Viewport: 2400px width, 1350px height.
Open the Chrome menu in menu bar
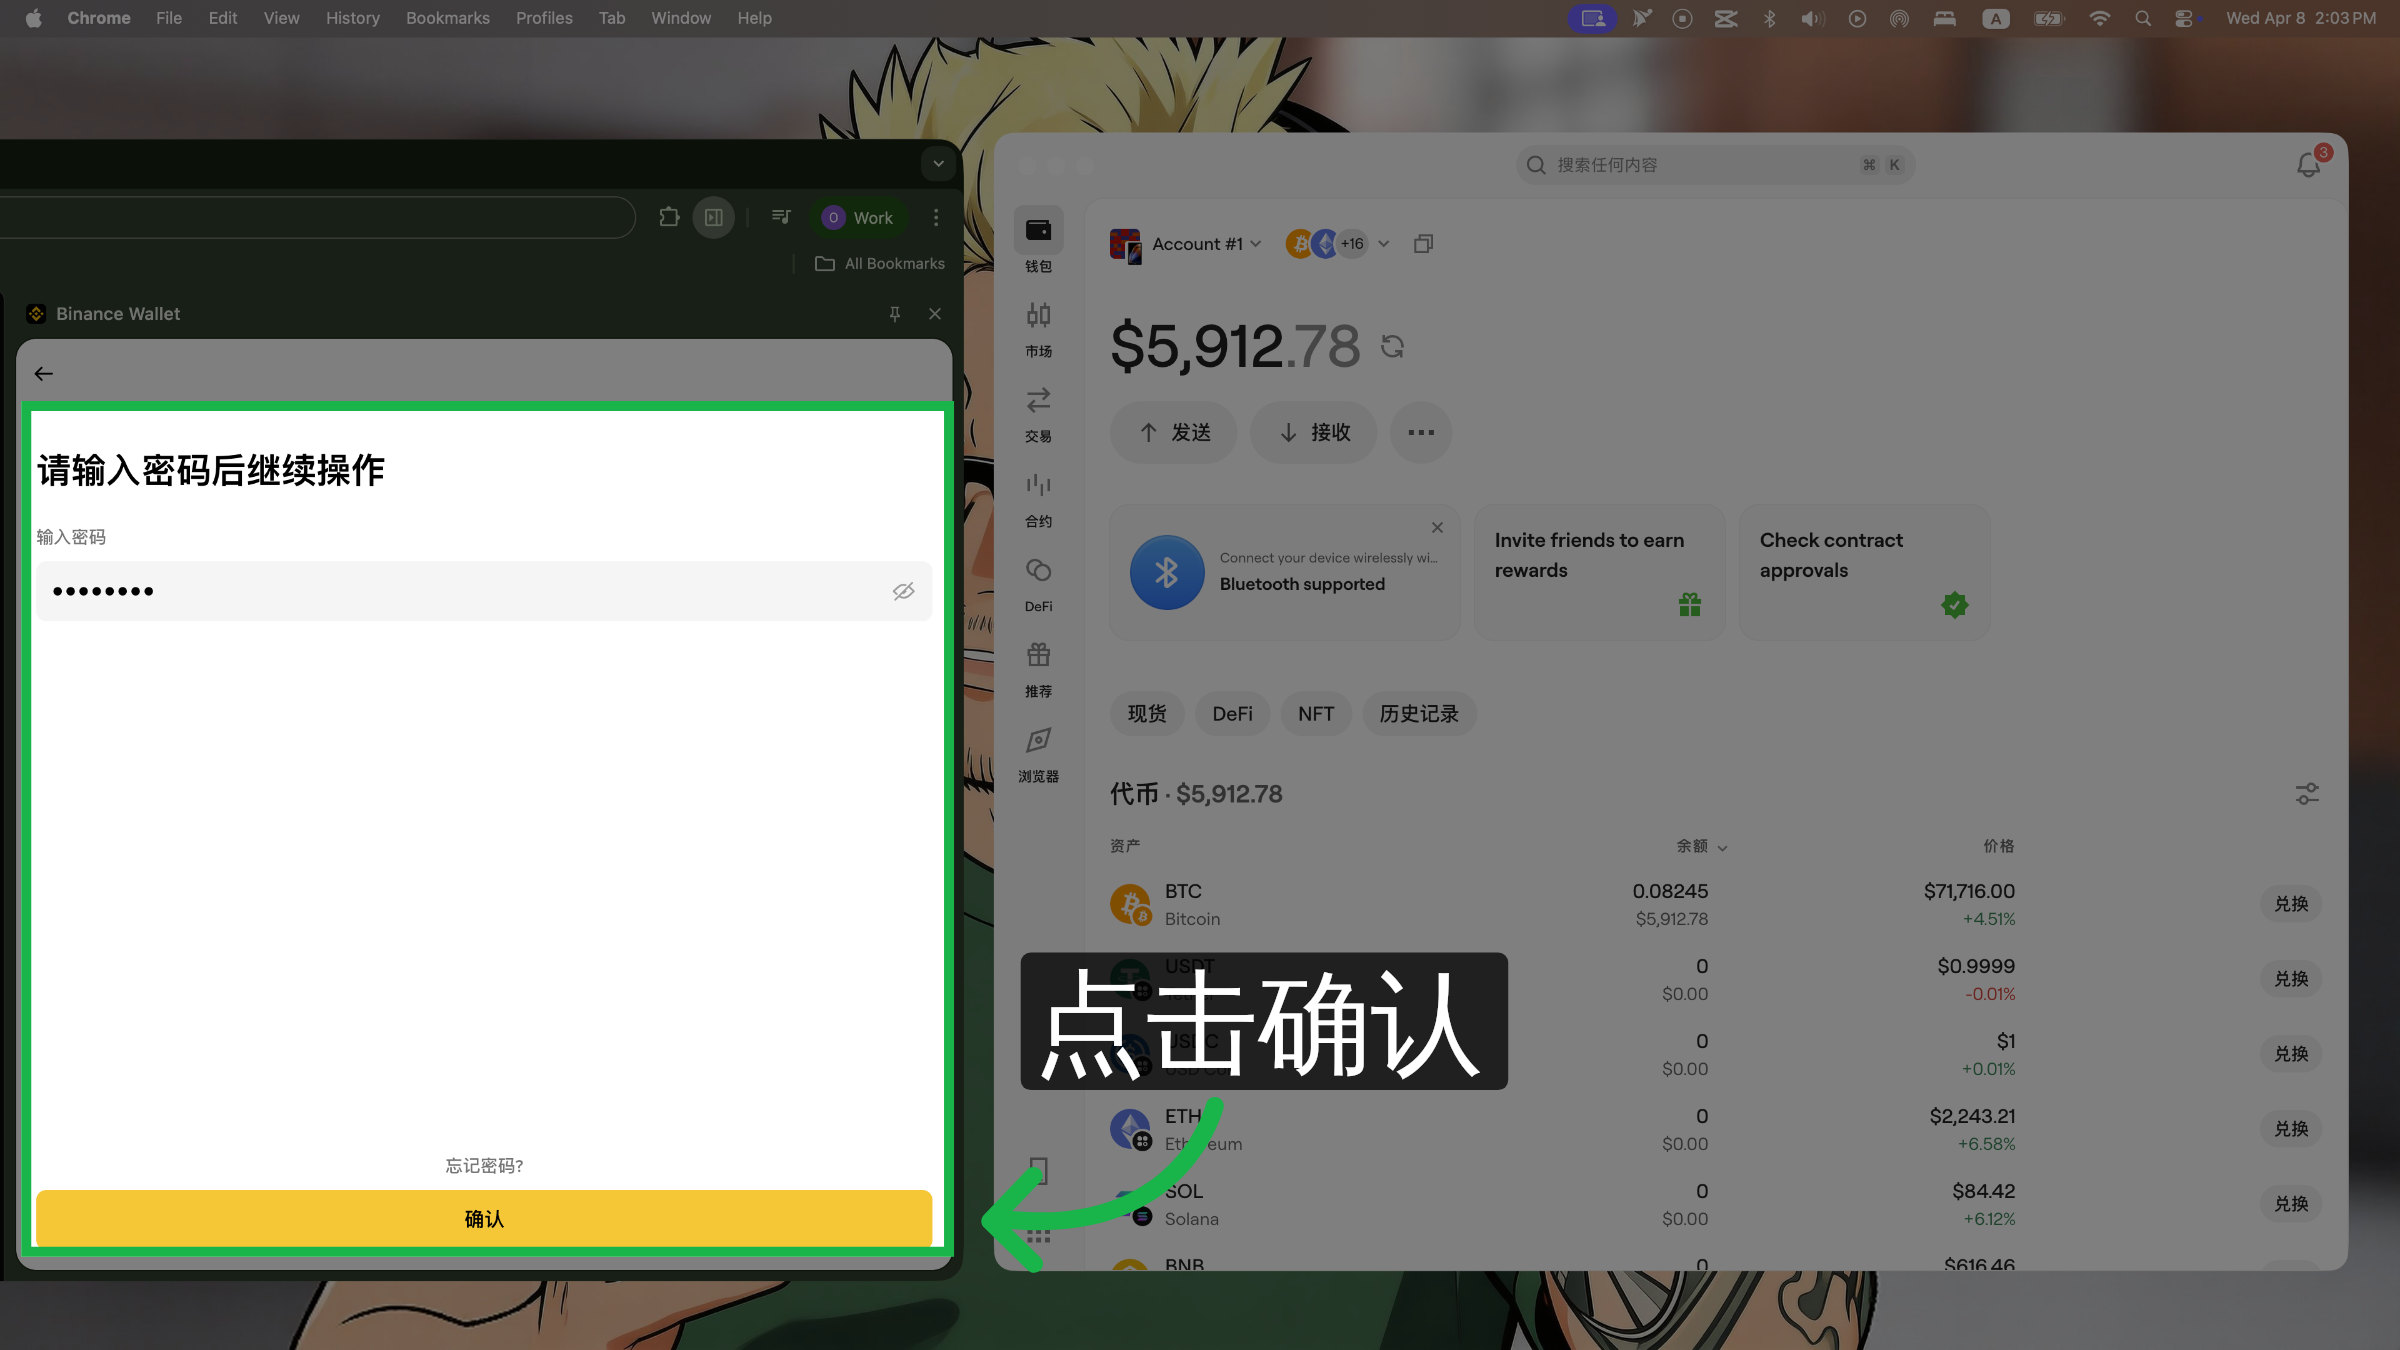pyautogui.click(x=98, y=18)
